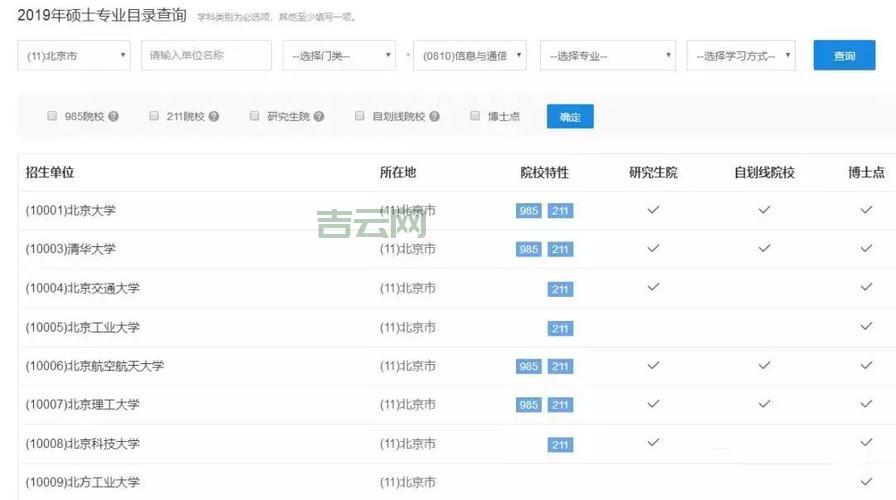Click the 自划线院校 checkmark in the 北京航空航天大学 row
Image resolution: width=896 pixels, height=500 pixels.
coord(764,365)
